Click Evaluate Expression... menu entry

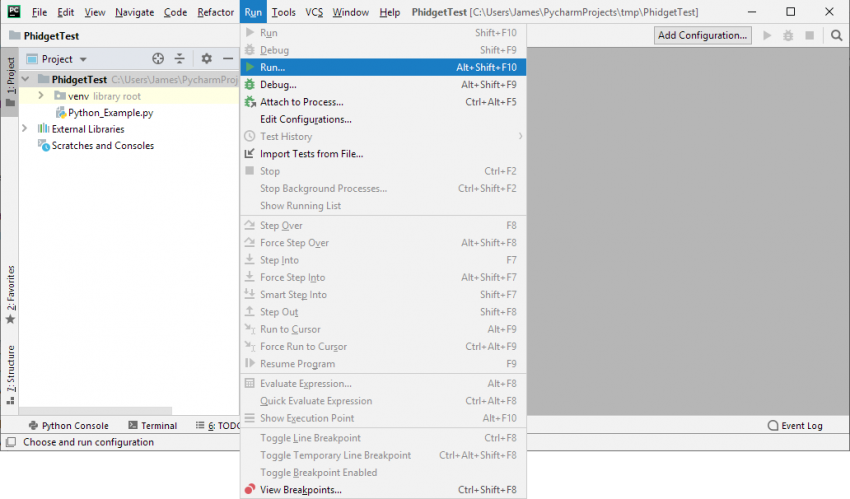click(383, 384)
